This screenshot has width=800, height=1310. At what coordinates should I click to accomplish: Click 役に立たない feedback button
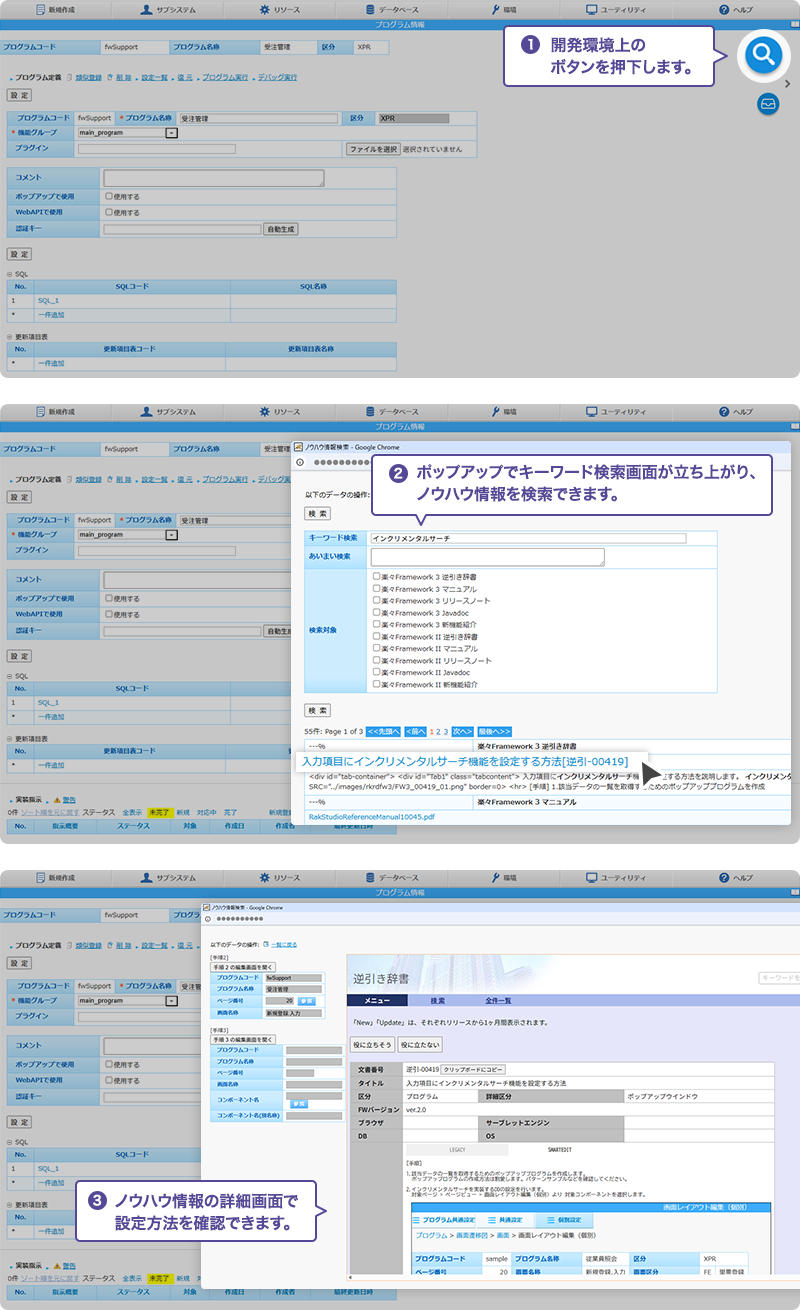coord(419,1044)
